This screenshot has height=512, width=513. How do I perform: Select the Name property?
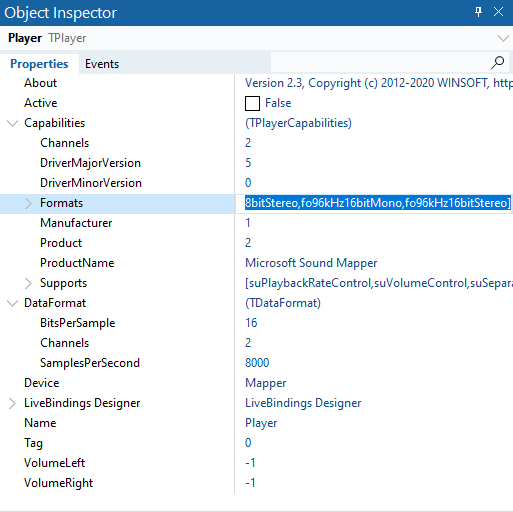pos(40,423)
